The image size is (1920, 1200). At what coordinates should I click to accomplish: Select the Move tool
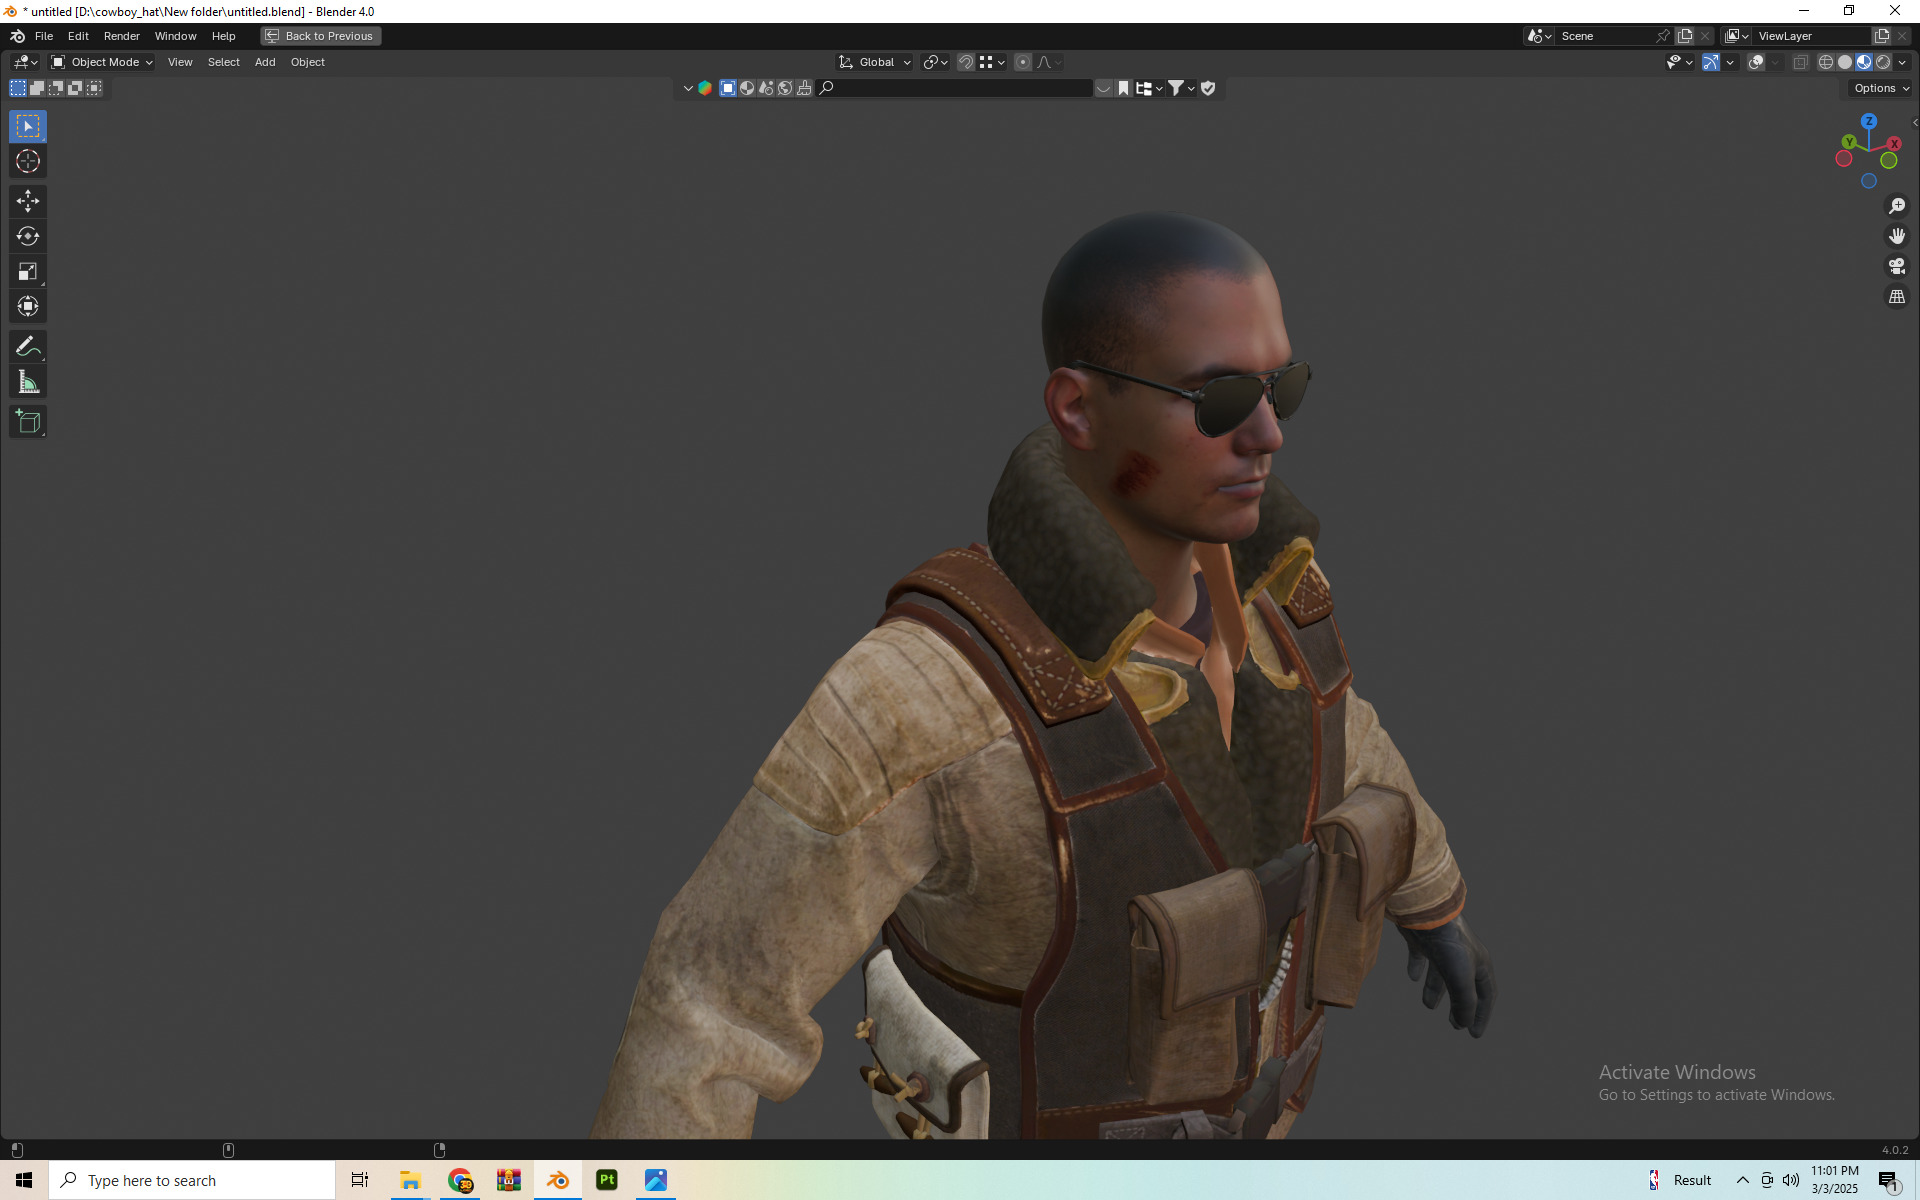click(28, 201)
